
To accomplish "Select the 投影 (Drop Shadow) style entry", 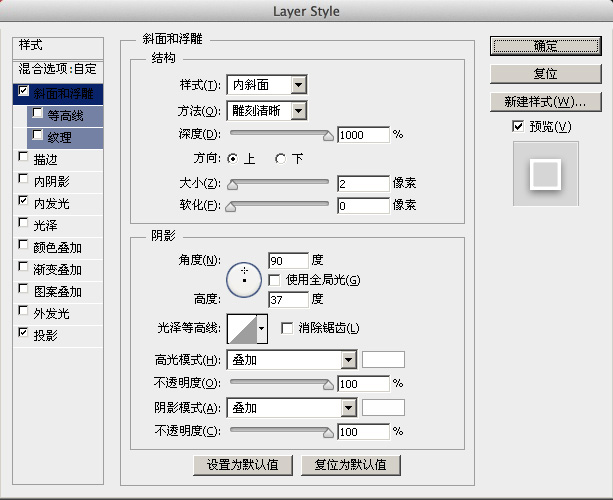I will tap(45, 335).
